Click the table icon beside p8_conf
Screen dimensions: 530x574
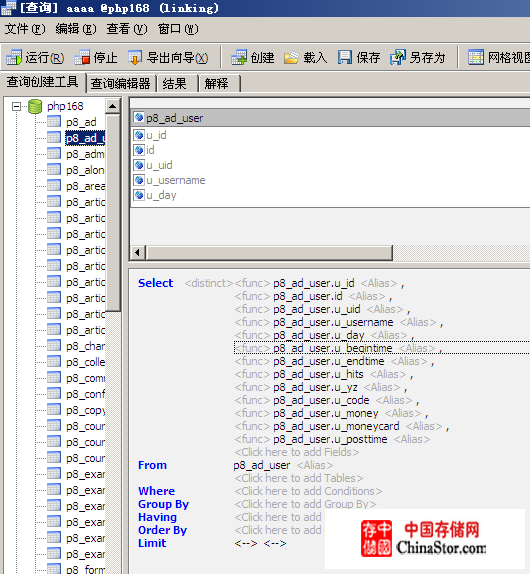[54, 394]
